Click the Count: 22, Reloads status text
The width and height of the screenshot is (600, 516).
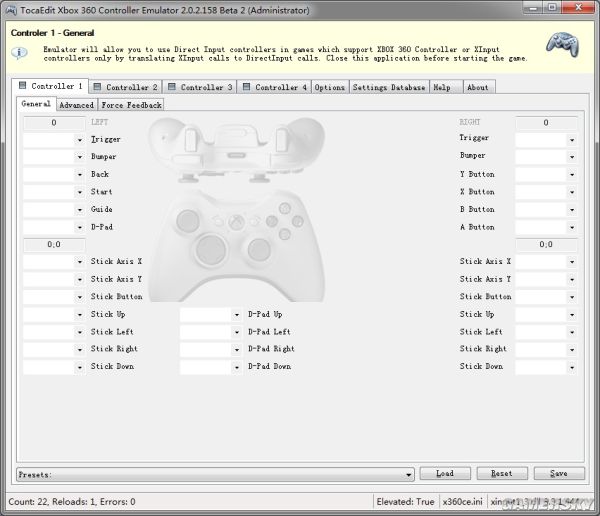pos(72,501)
